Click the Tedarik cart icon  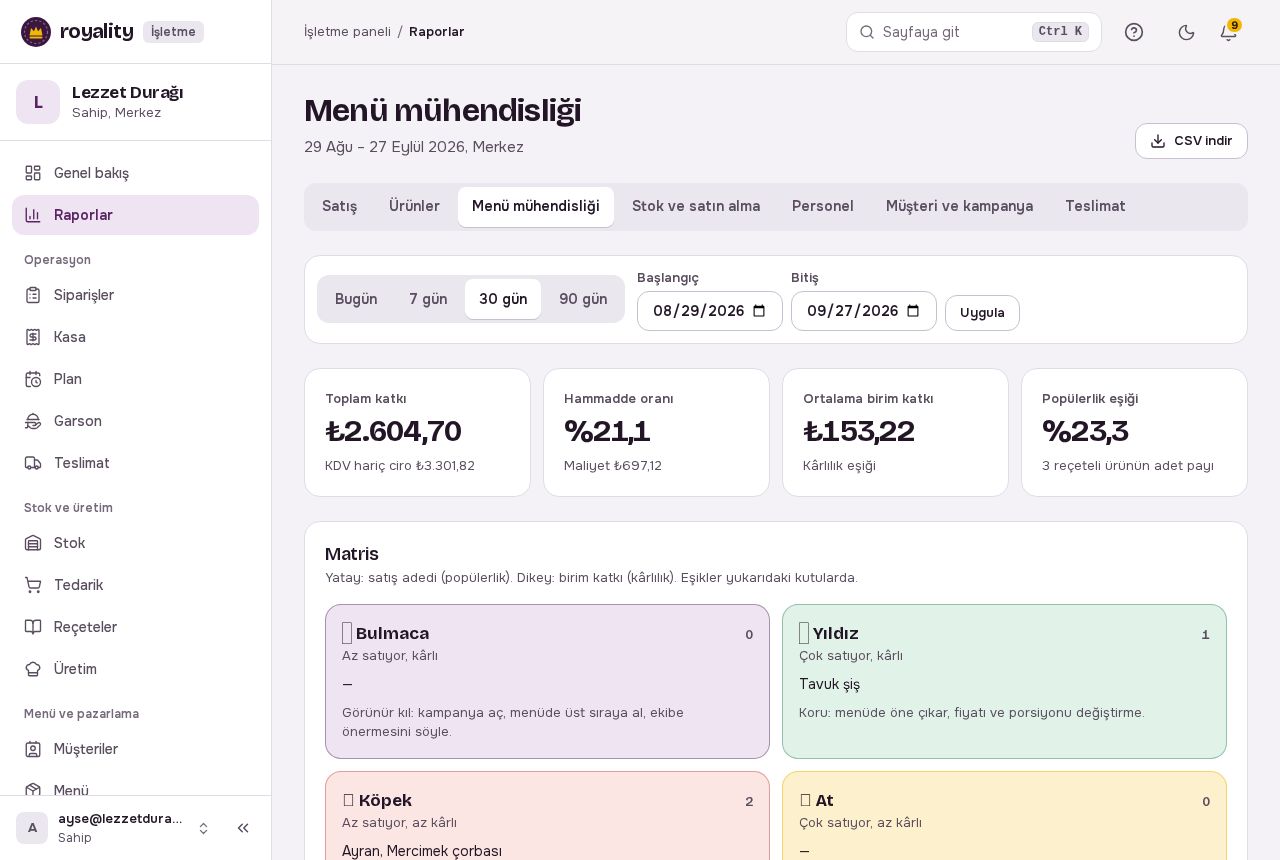coord(33,585)
